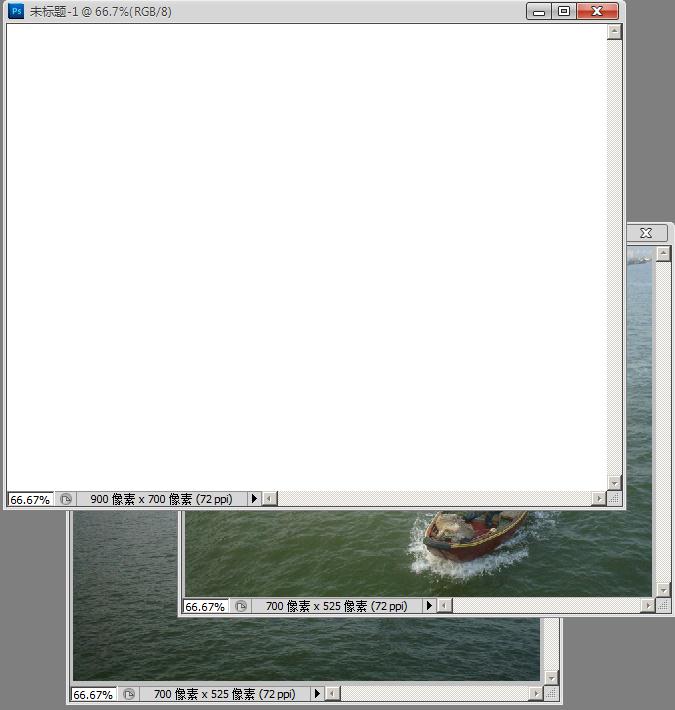Click the down scroll arrow in the rearmost window

(x=551, y=678)
